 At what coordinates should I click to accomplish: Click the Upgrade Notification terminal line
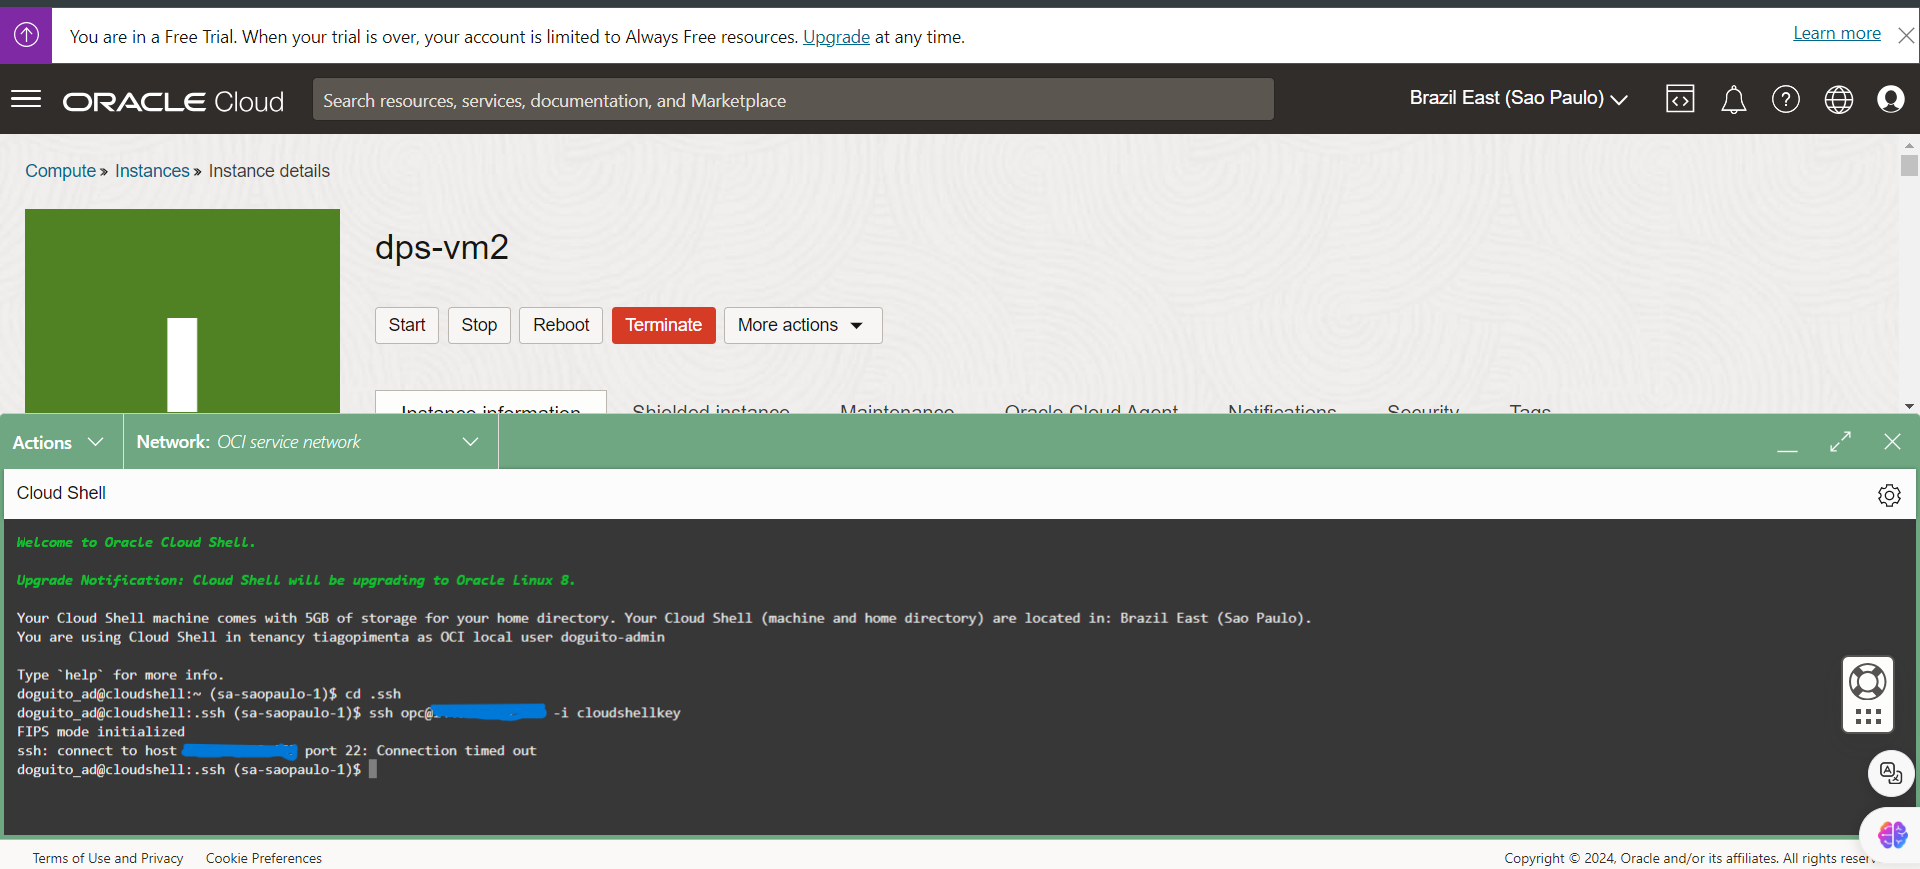(x=296, y=580)
